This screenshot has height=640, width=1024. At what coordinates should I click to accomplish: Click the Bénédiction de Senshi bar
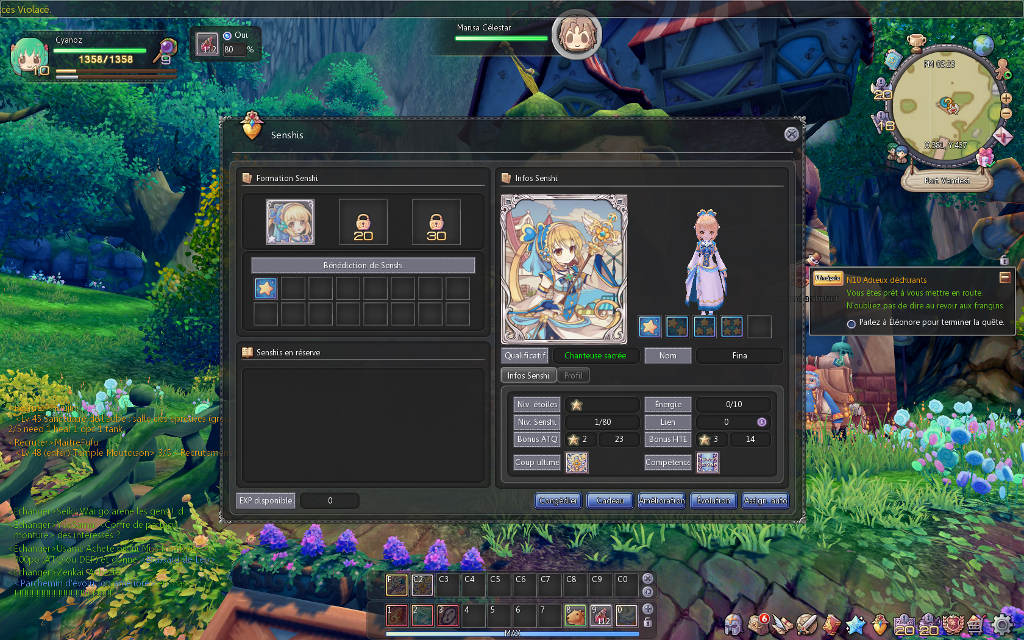click(363, 265)
